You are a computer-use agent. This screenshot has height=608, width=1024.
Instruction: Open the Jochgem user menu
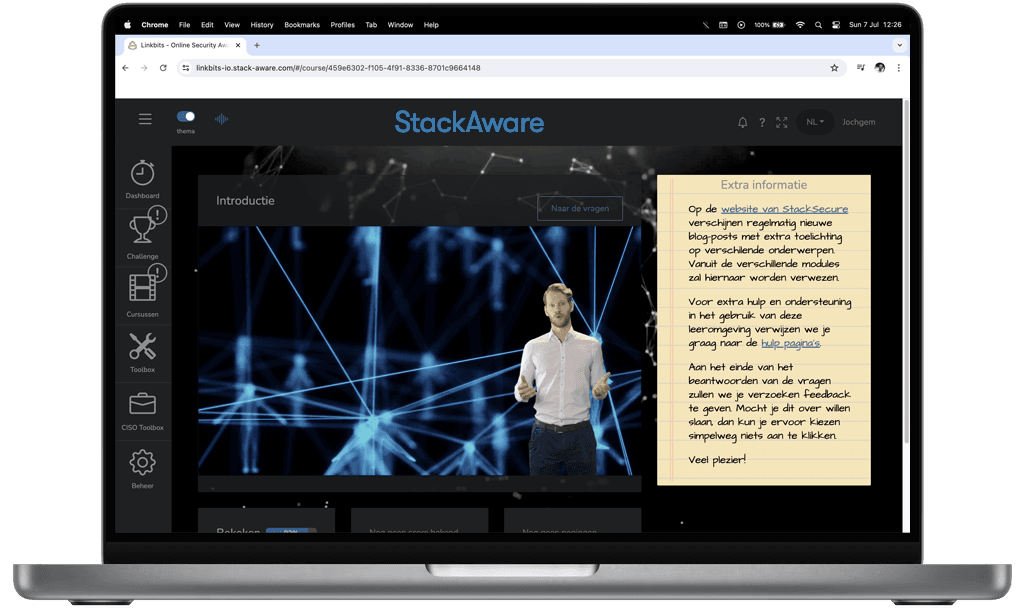click(x=858, y=122)
